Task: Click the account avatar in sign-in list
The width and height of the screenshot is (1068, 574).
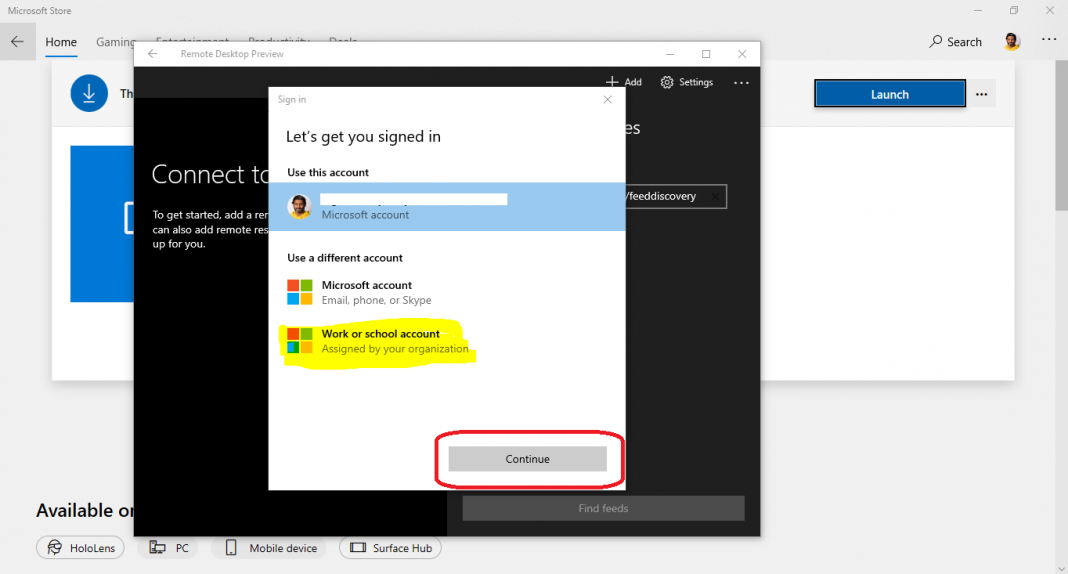Action: coord(300,206)
